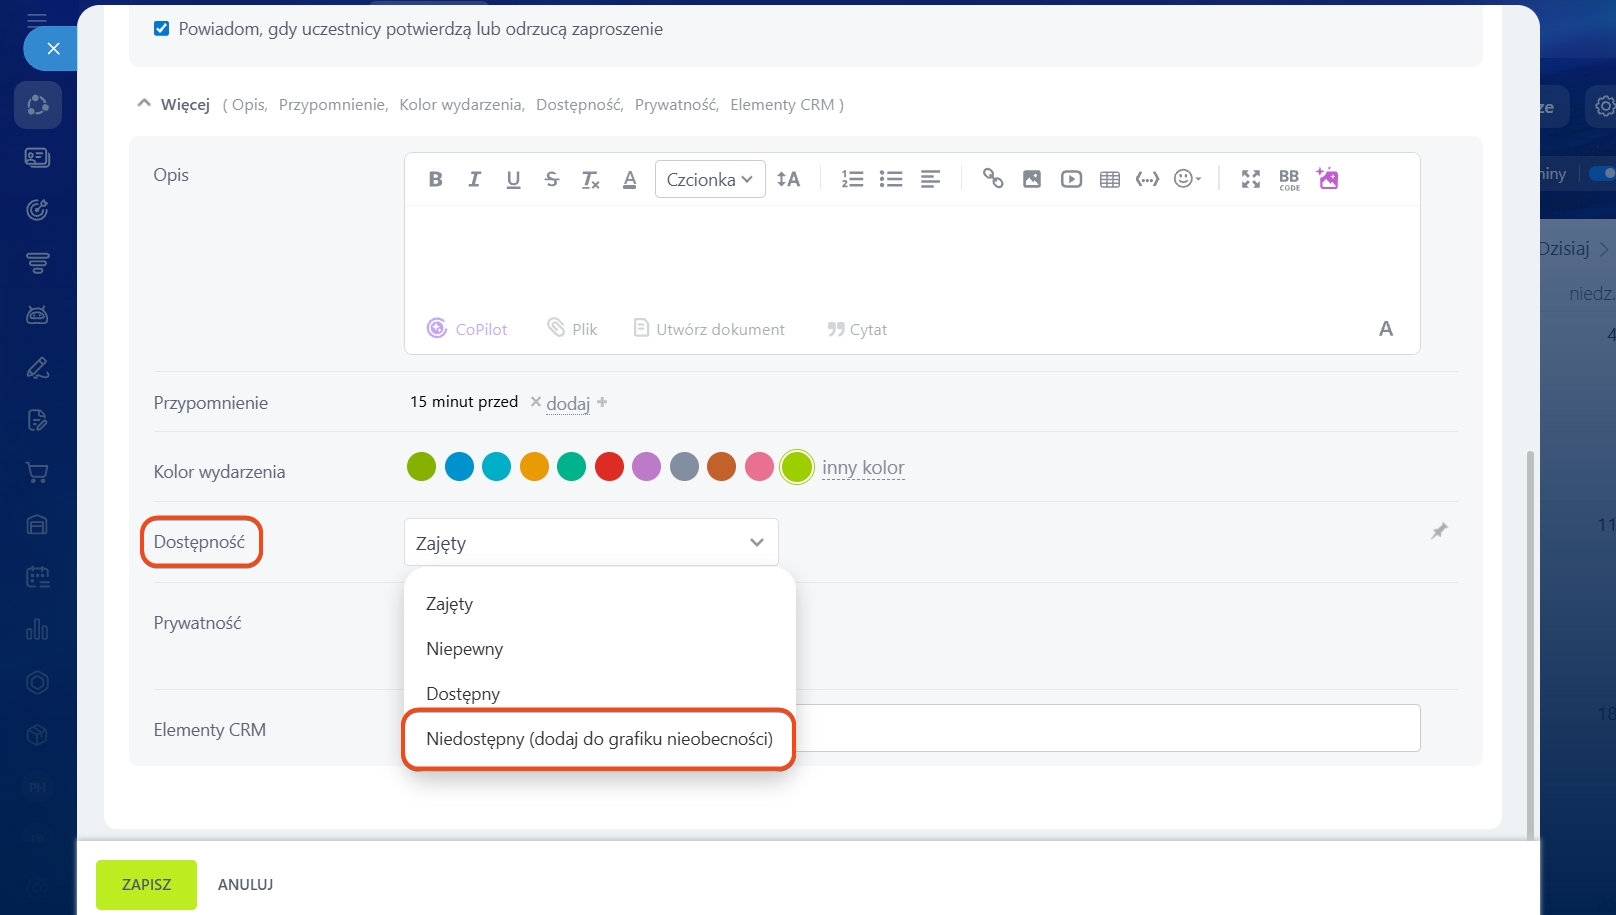Uncheck the Powiadom participants notification checkbox
The width and height of the screenshot is (1616, 915).
pos(161,29)
